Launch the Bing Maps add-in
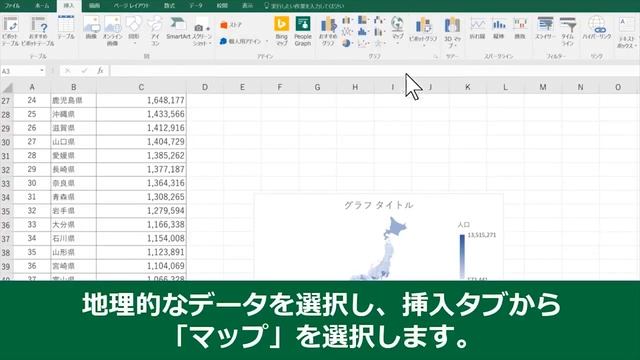This screenshot has width=640, height=360. (x=282, y=31)
